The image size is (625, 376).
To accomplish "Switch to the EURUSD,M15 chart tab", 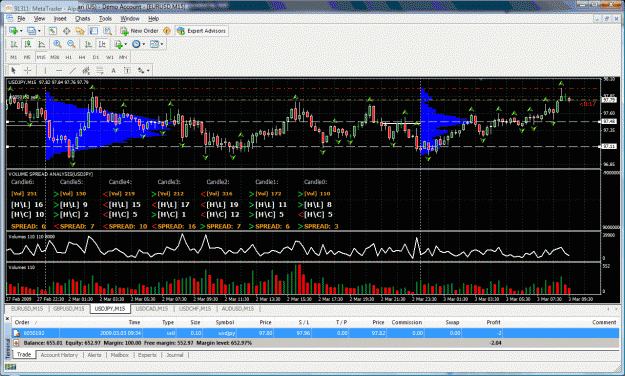I will [x=27, y=309].
